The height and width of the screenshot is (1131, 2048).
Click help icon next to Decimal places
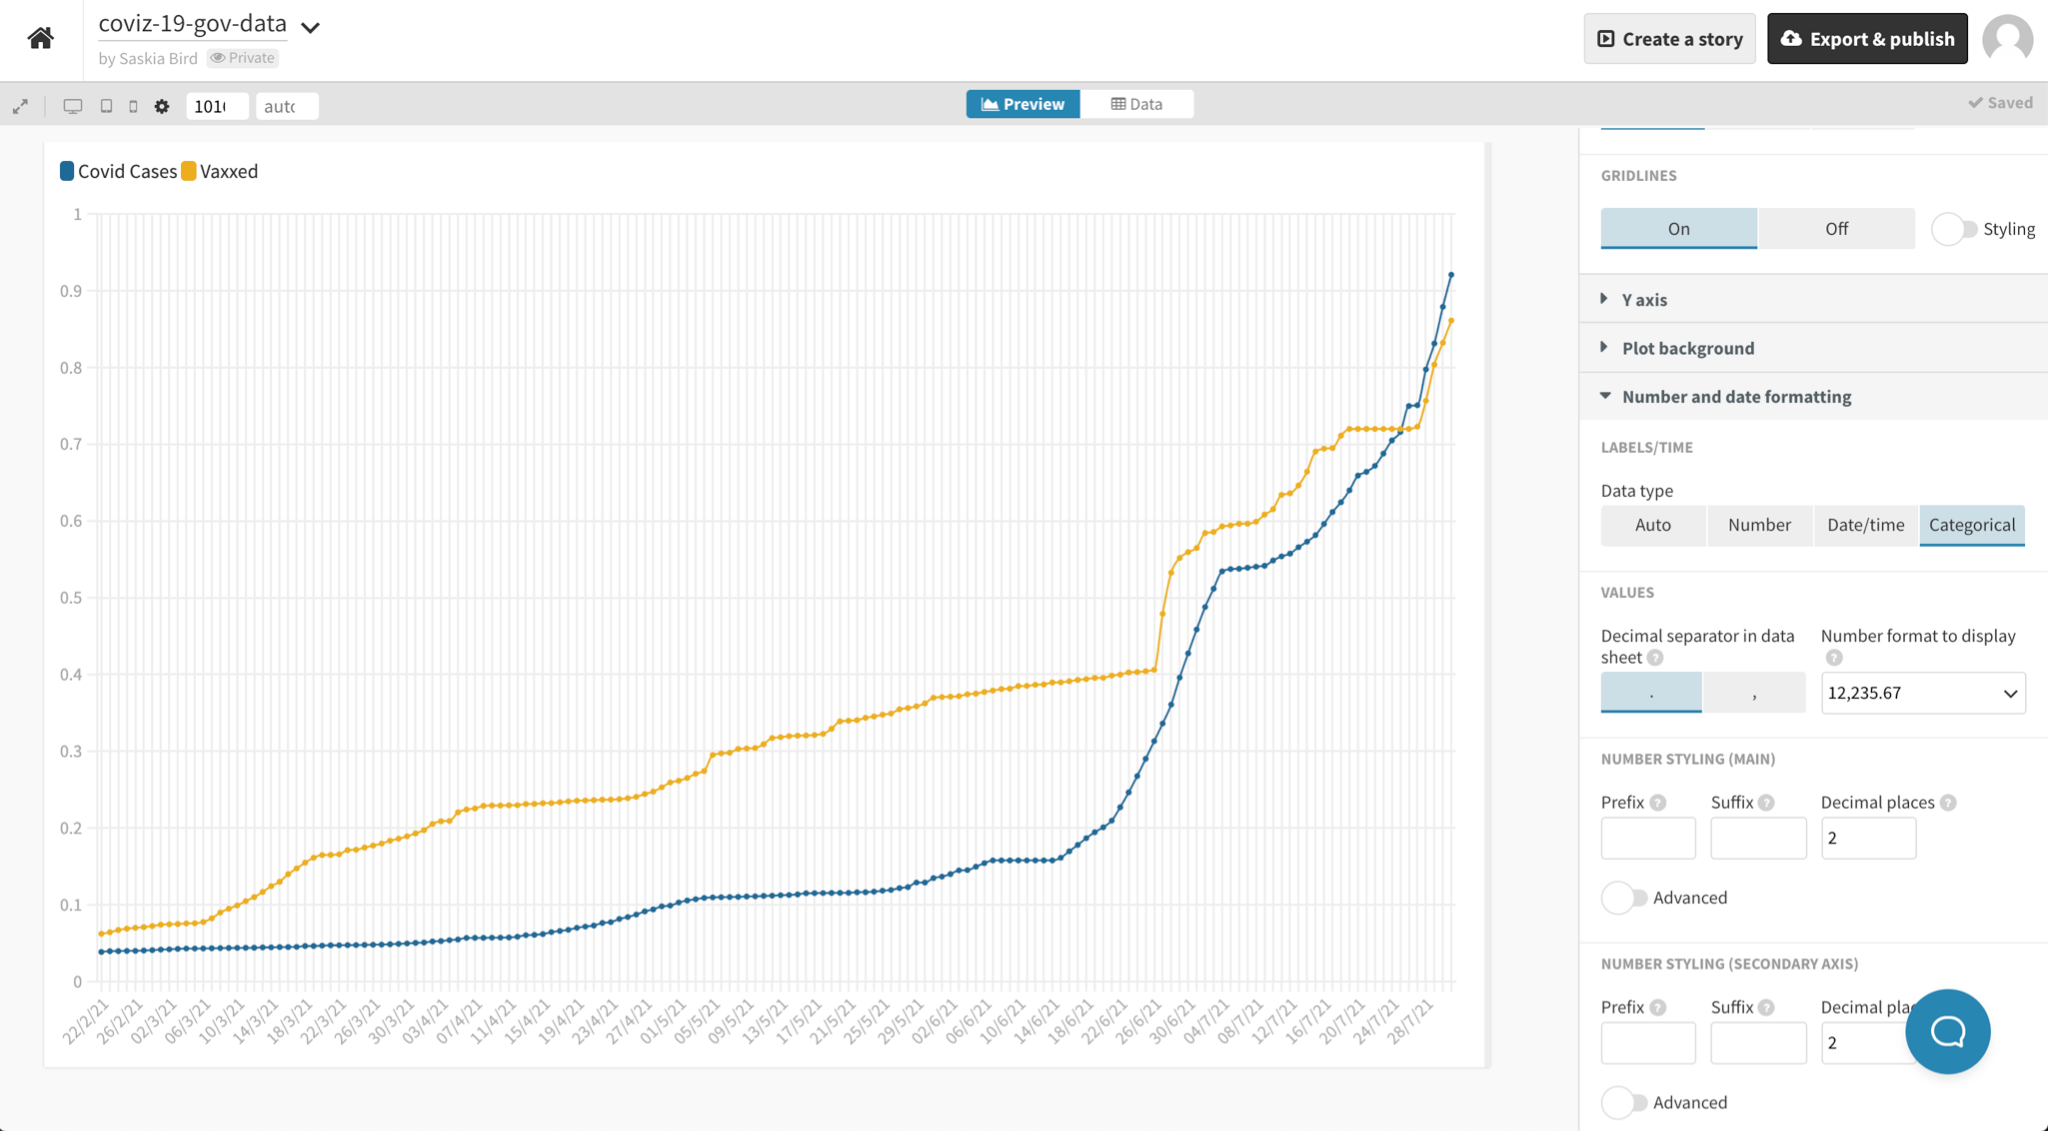[x=1948, y=803]
